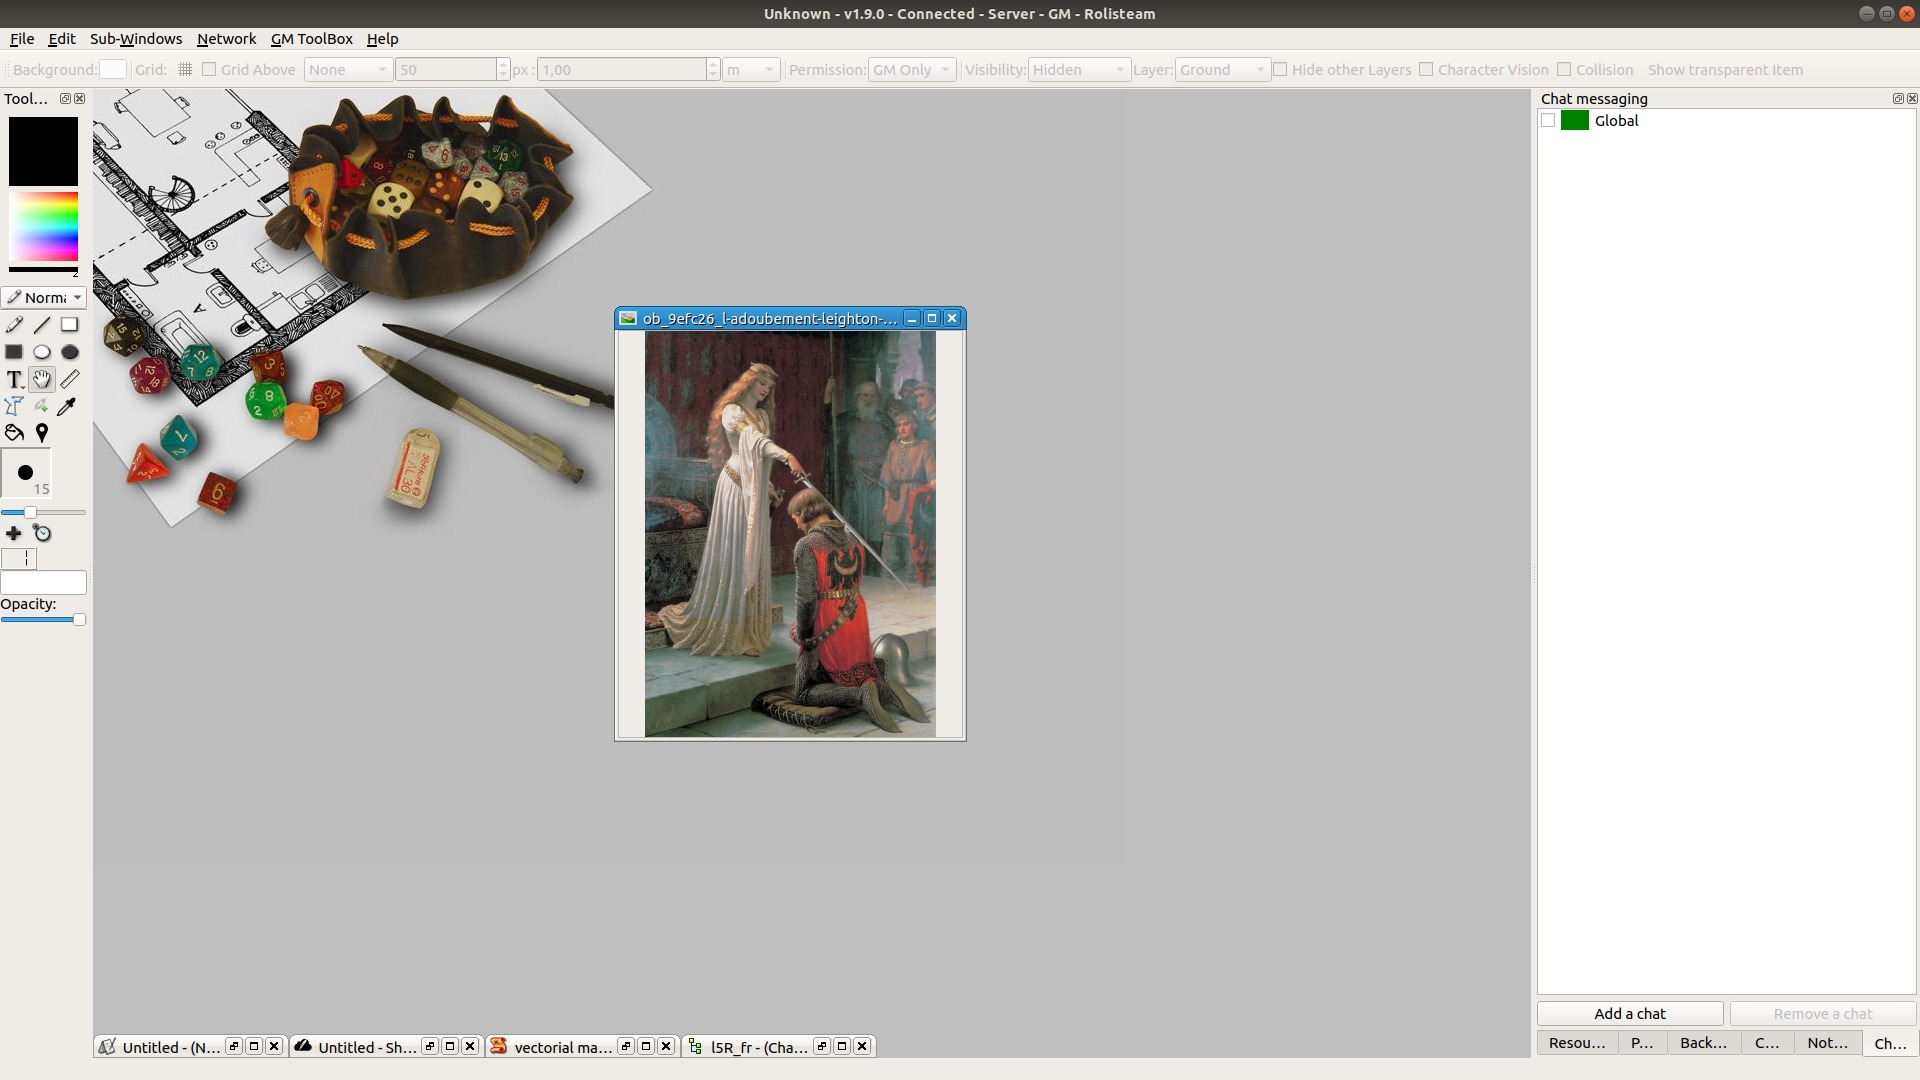1920x1080 pixels.
Task: Click the knight painting image in window
Action: point(790,534)
